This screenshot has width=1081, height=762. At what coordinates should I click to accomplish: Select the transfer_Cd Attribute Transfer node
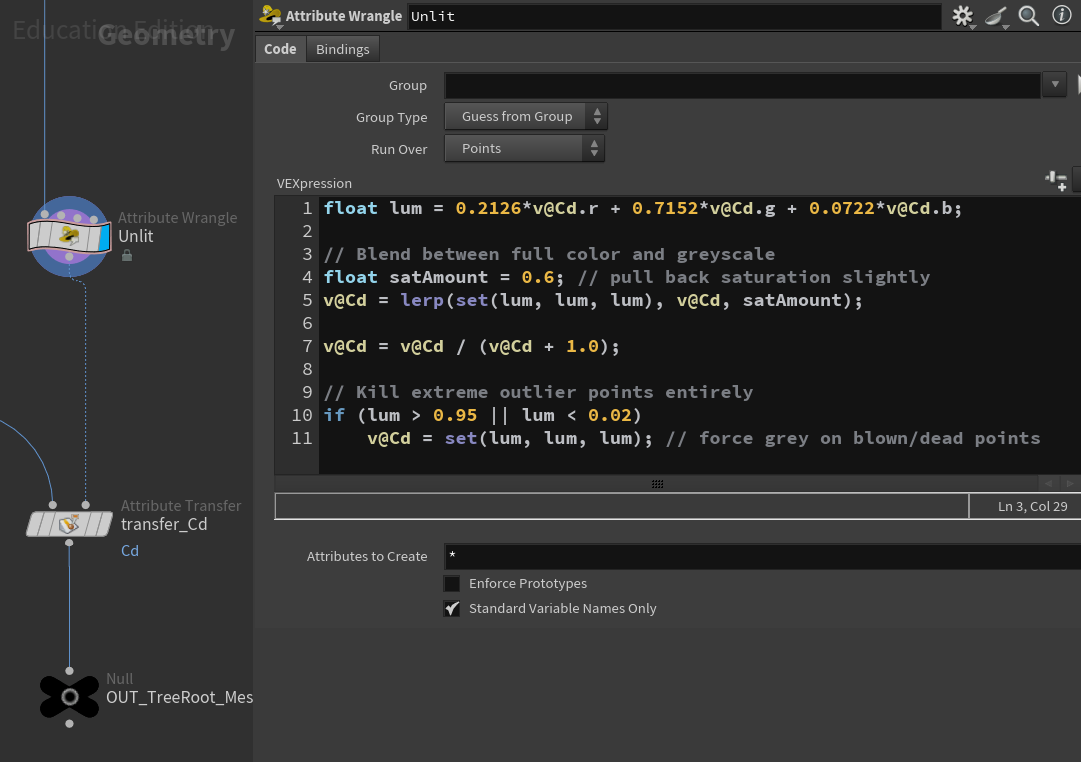click(x=69, y=523)
